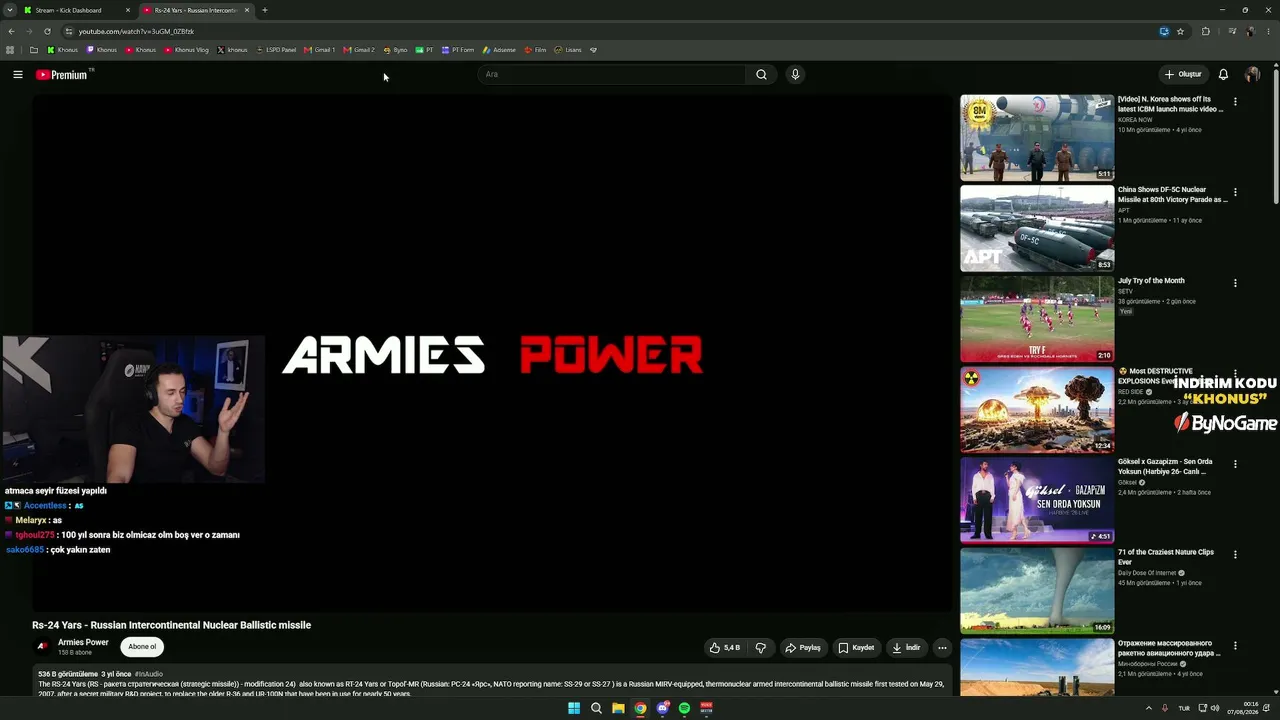Open options for China DF-5C video
The image size is (1280, 720).
[x=1235, y=192]
